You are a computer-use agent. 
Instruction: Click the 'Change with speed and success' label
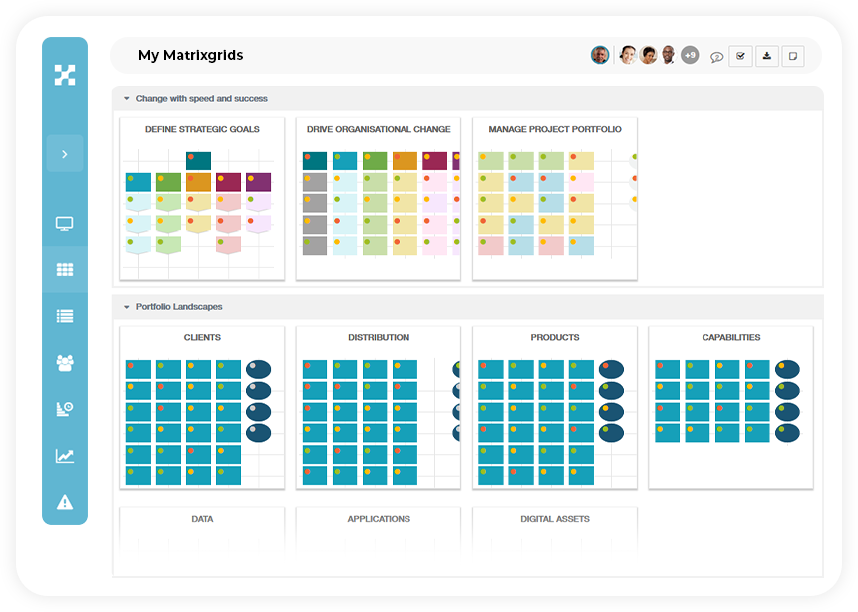coord(201,99)
